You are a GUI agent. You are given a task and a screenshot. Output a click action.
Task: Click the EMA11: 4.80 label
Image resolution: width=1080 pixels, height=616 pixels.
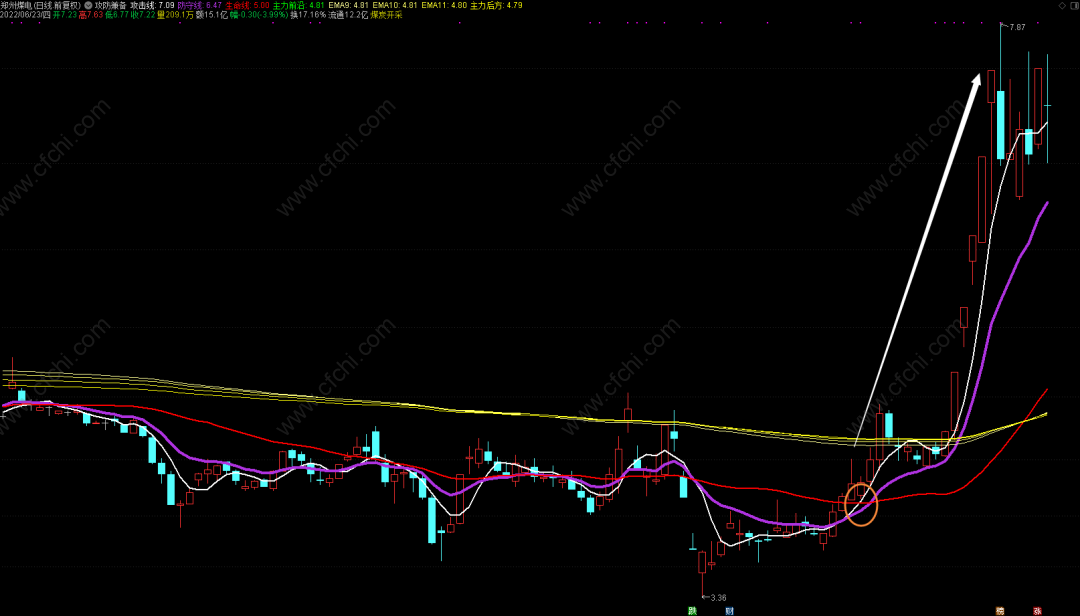444,6
